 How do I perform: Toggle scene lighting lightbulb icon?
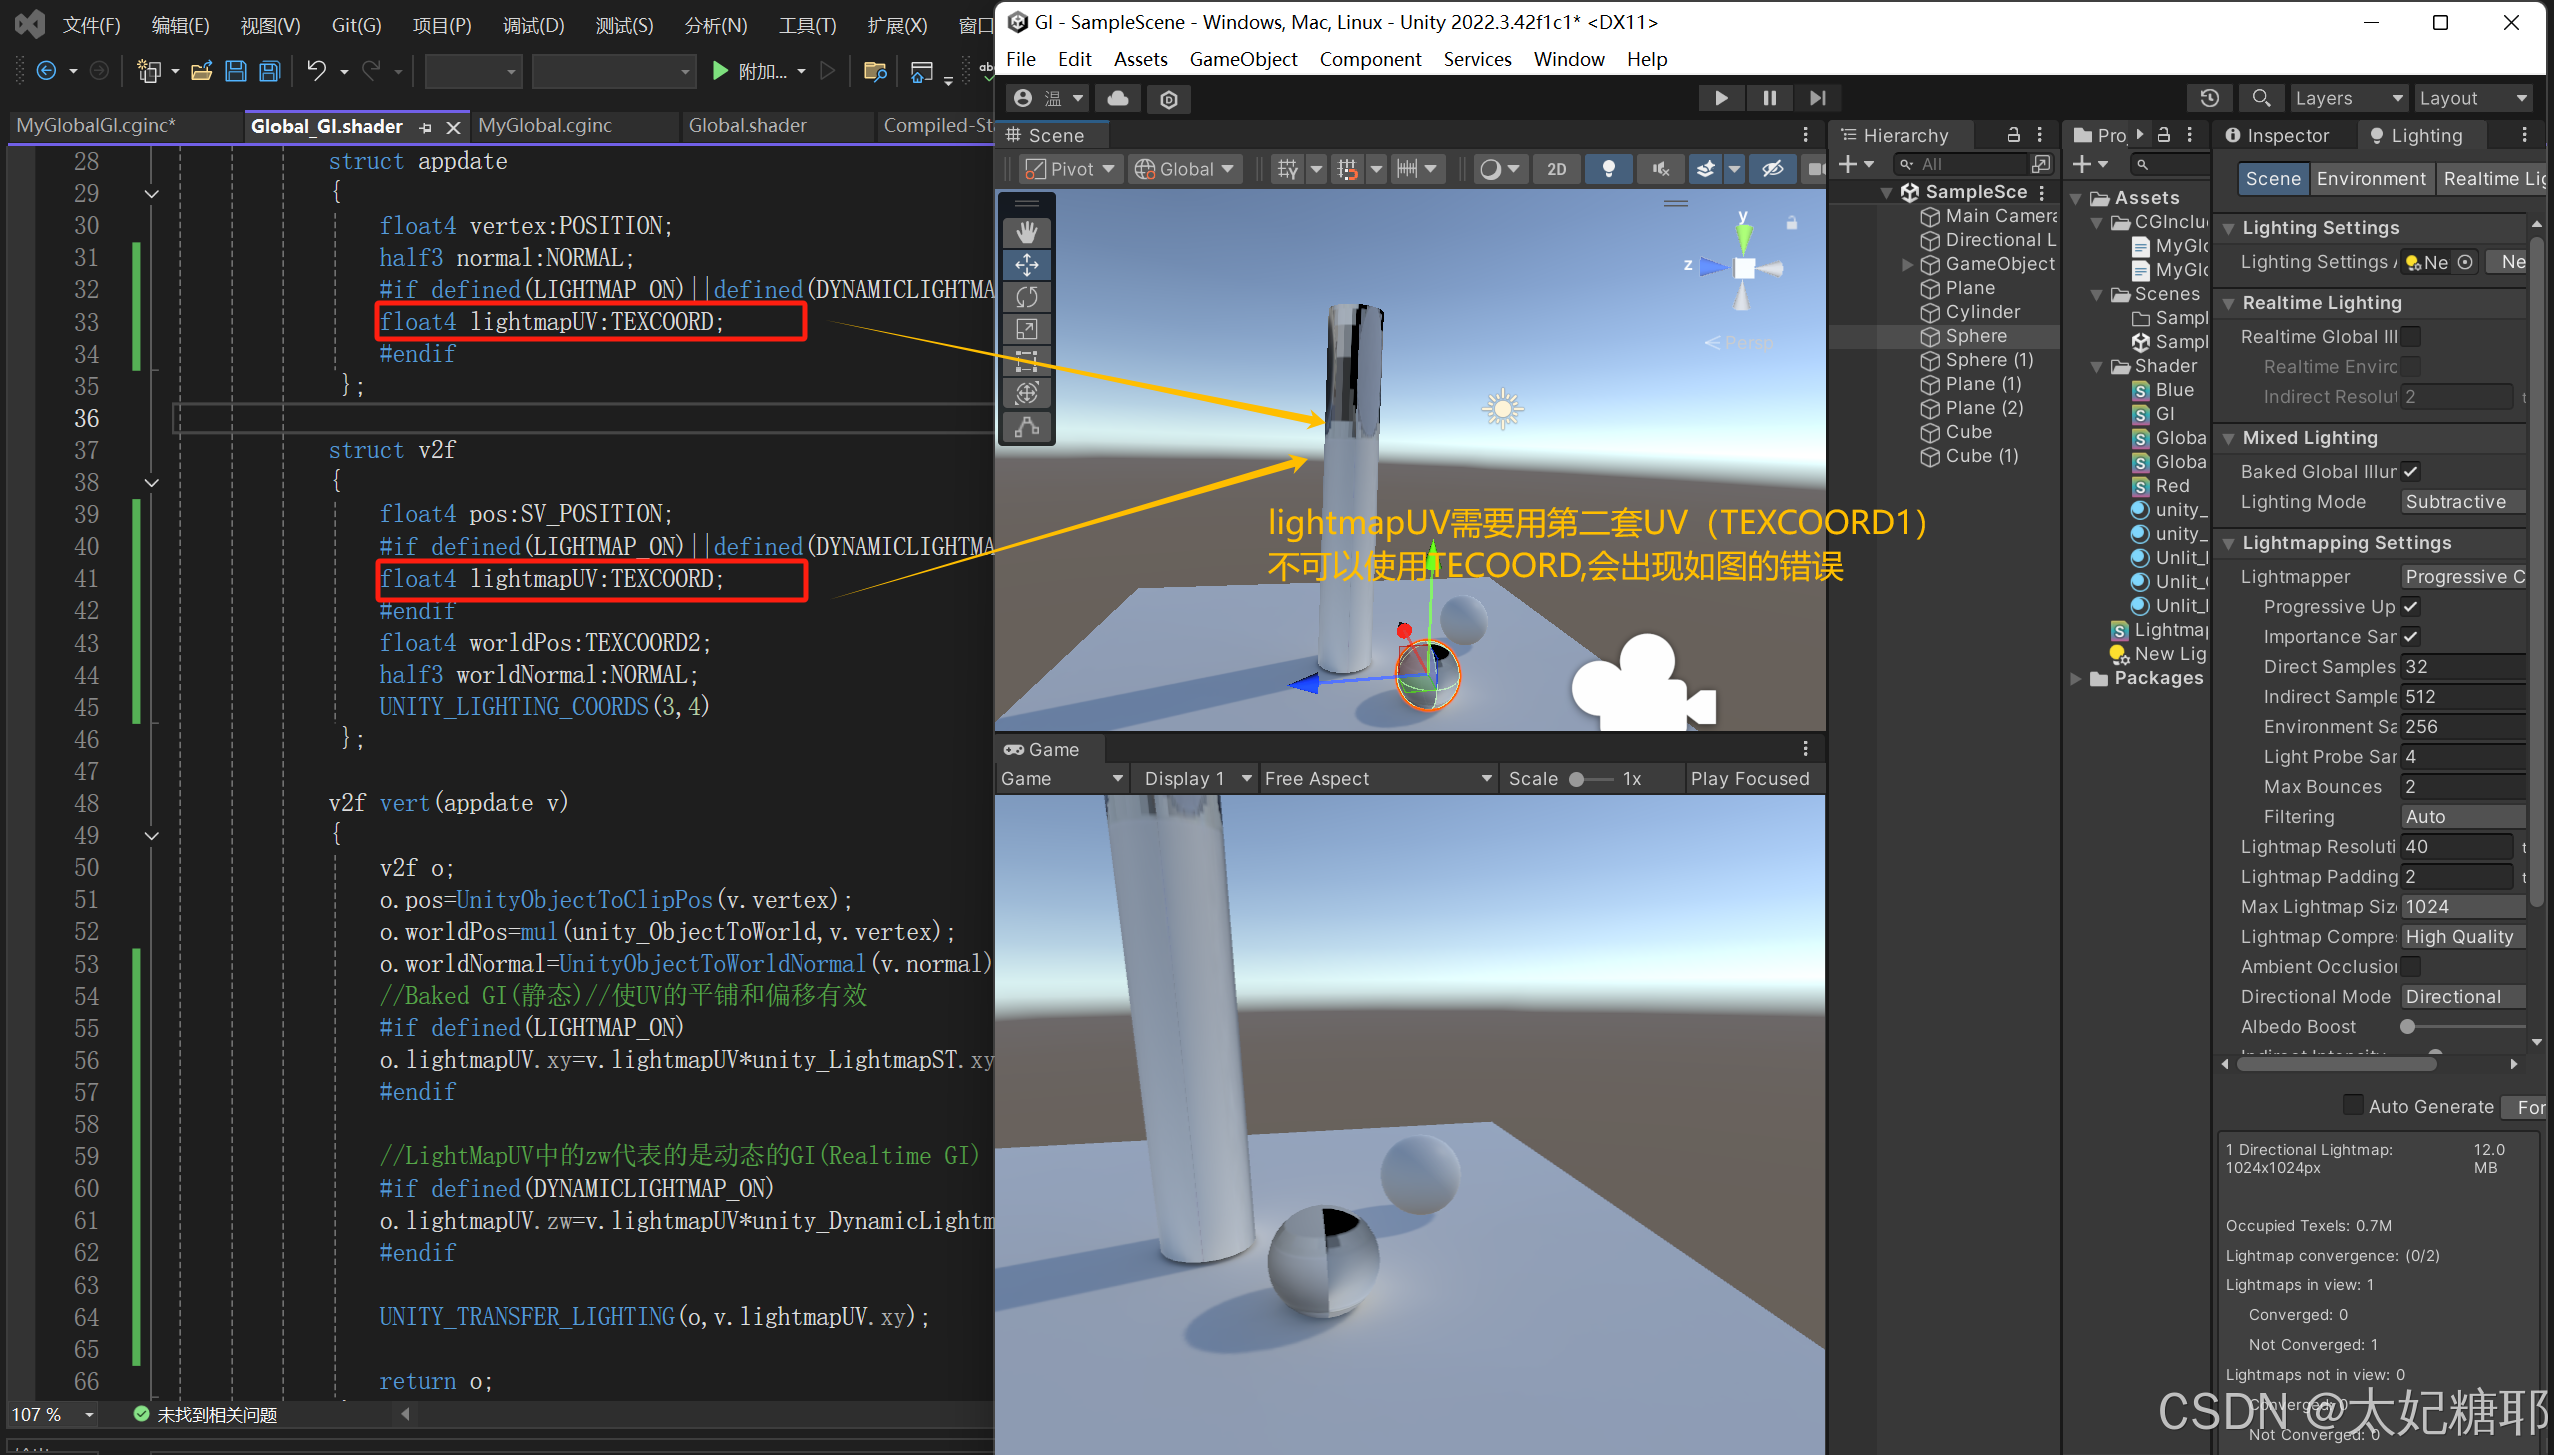tap(1608, 169)
